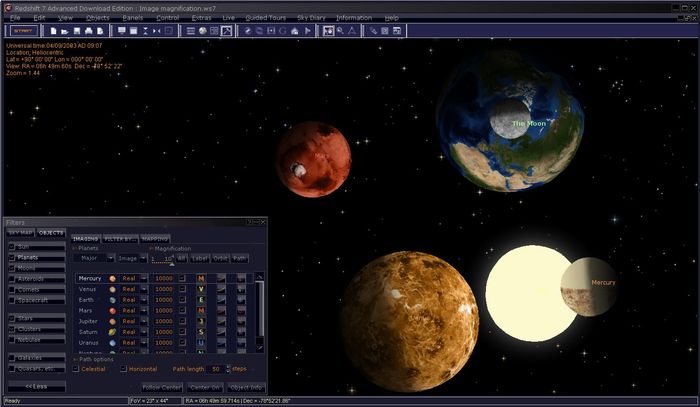Image resolution: width=700 pixels, height=407 pixels.
Task: Click the E label icon for Earth
Action: coord(201,300)
